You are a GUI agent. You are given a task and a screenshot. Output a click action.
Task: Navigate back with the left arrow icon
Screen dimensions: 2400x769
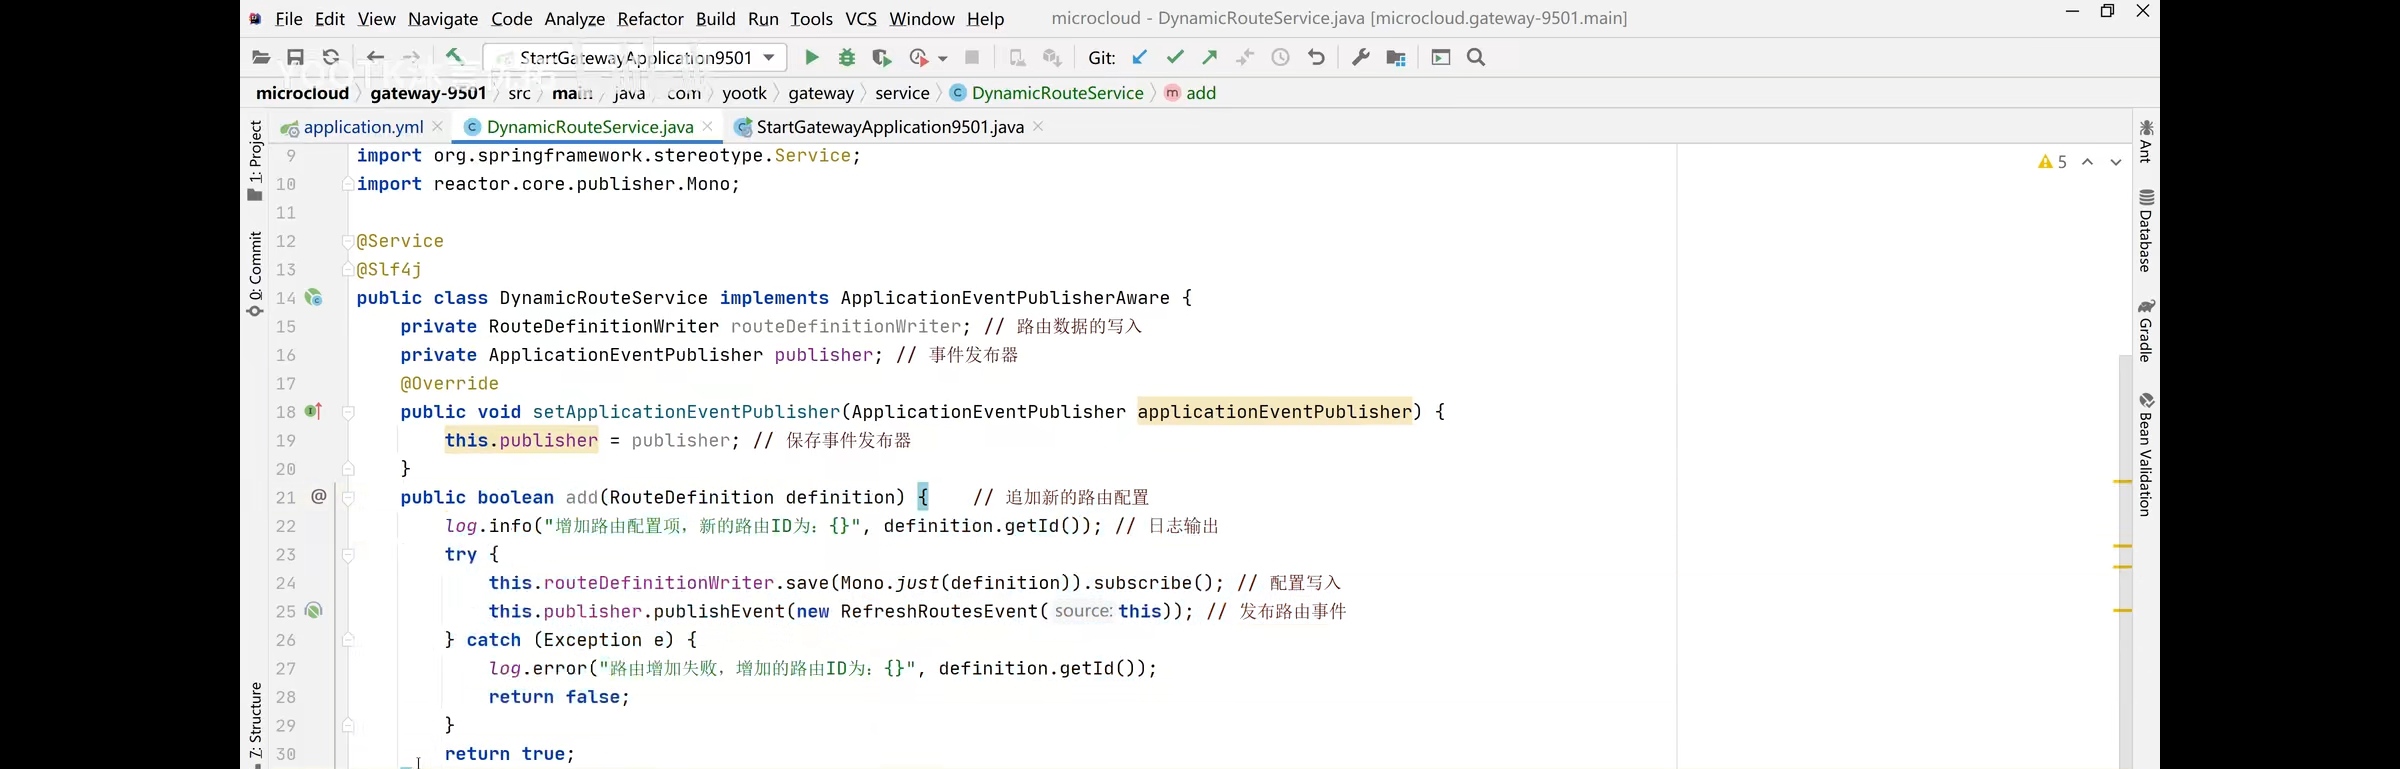pyautogui.click(x=375, y=58)
